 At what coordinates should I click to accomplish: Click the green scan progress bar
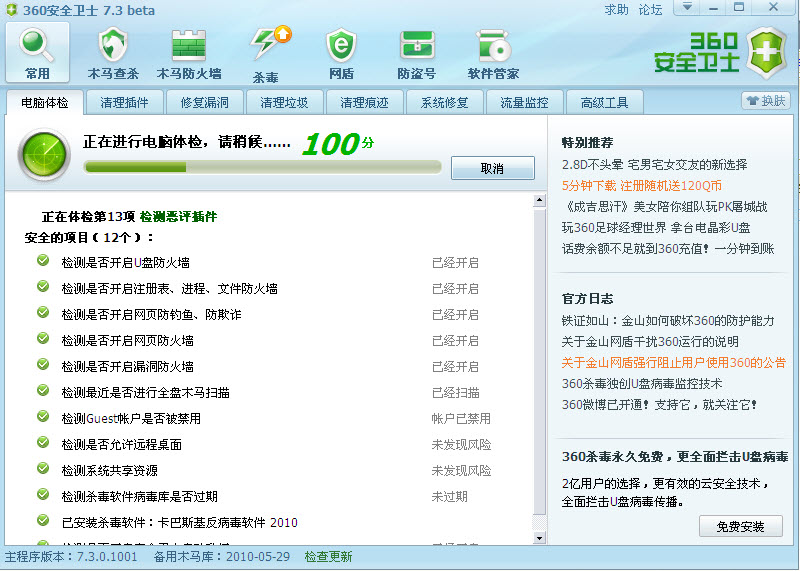tap(260, 167)
